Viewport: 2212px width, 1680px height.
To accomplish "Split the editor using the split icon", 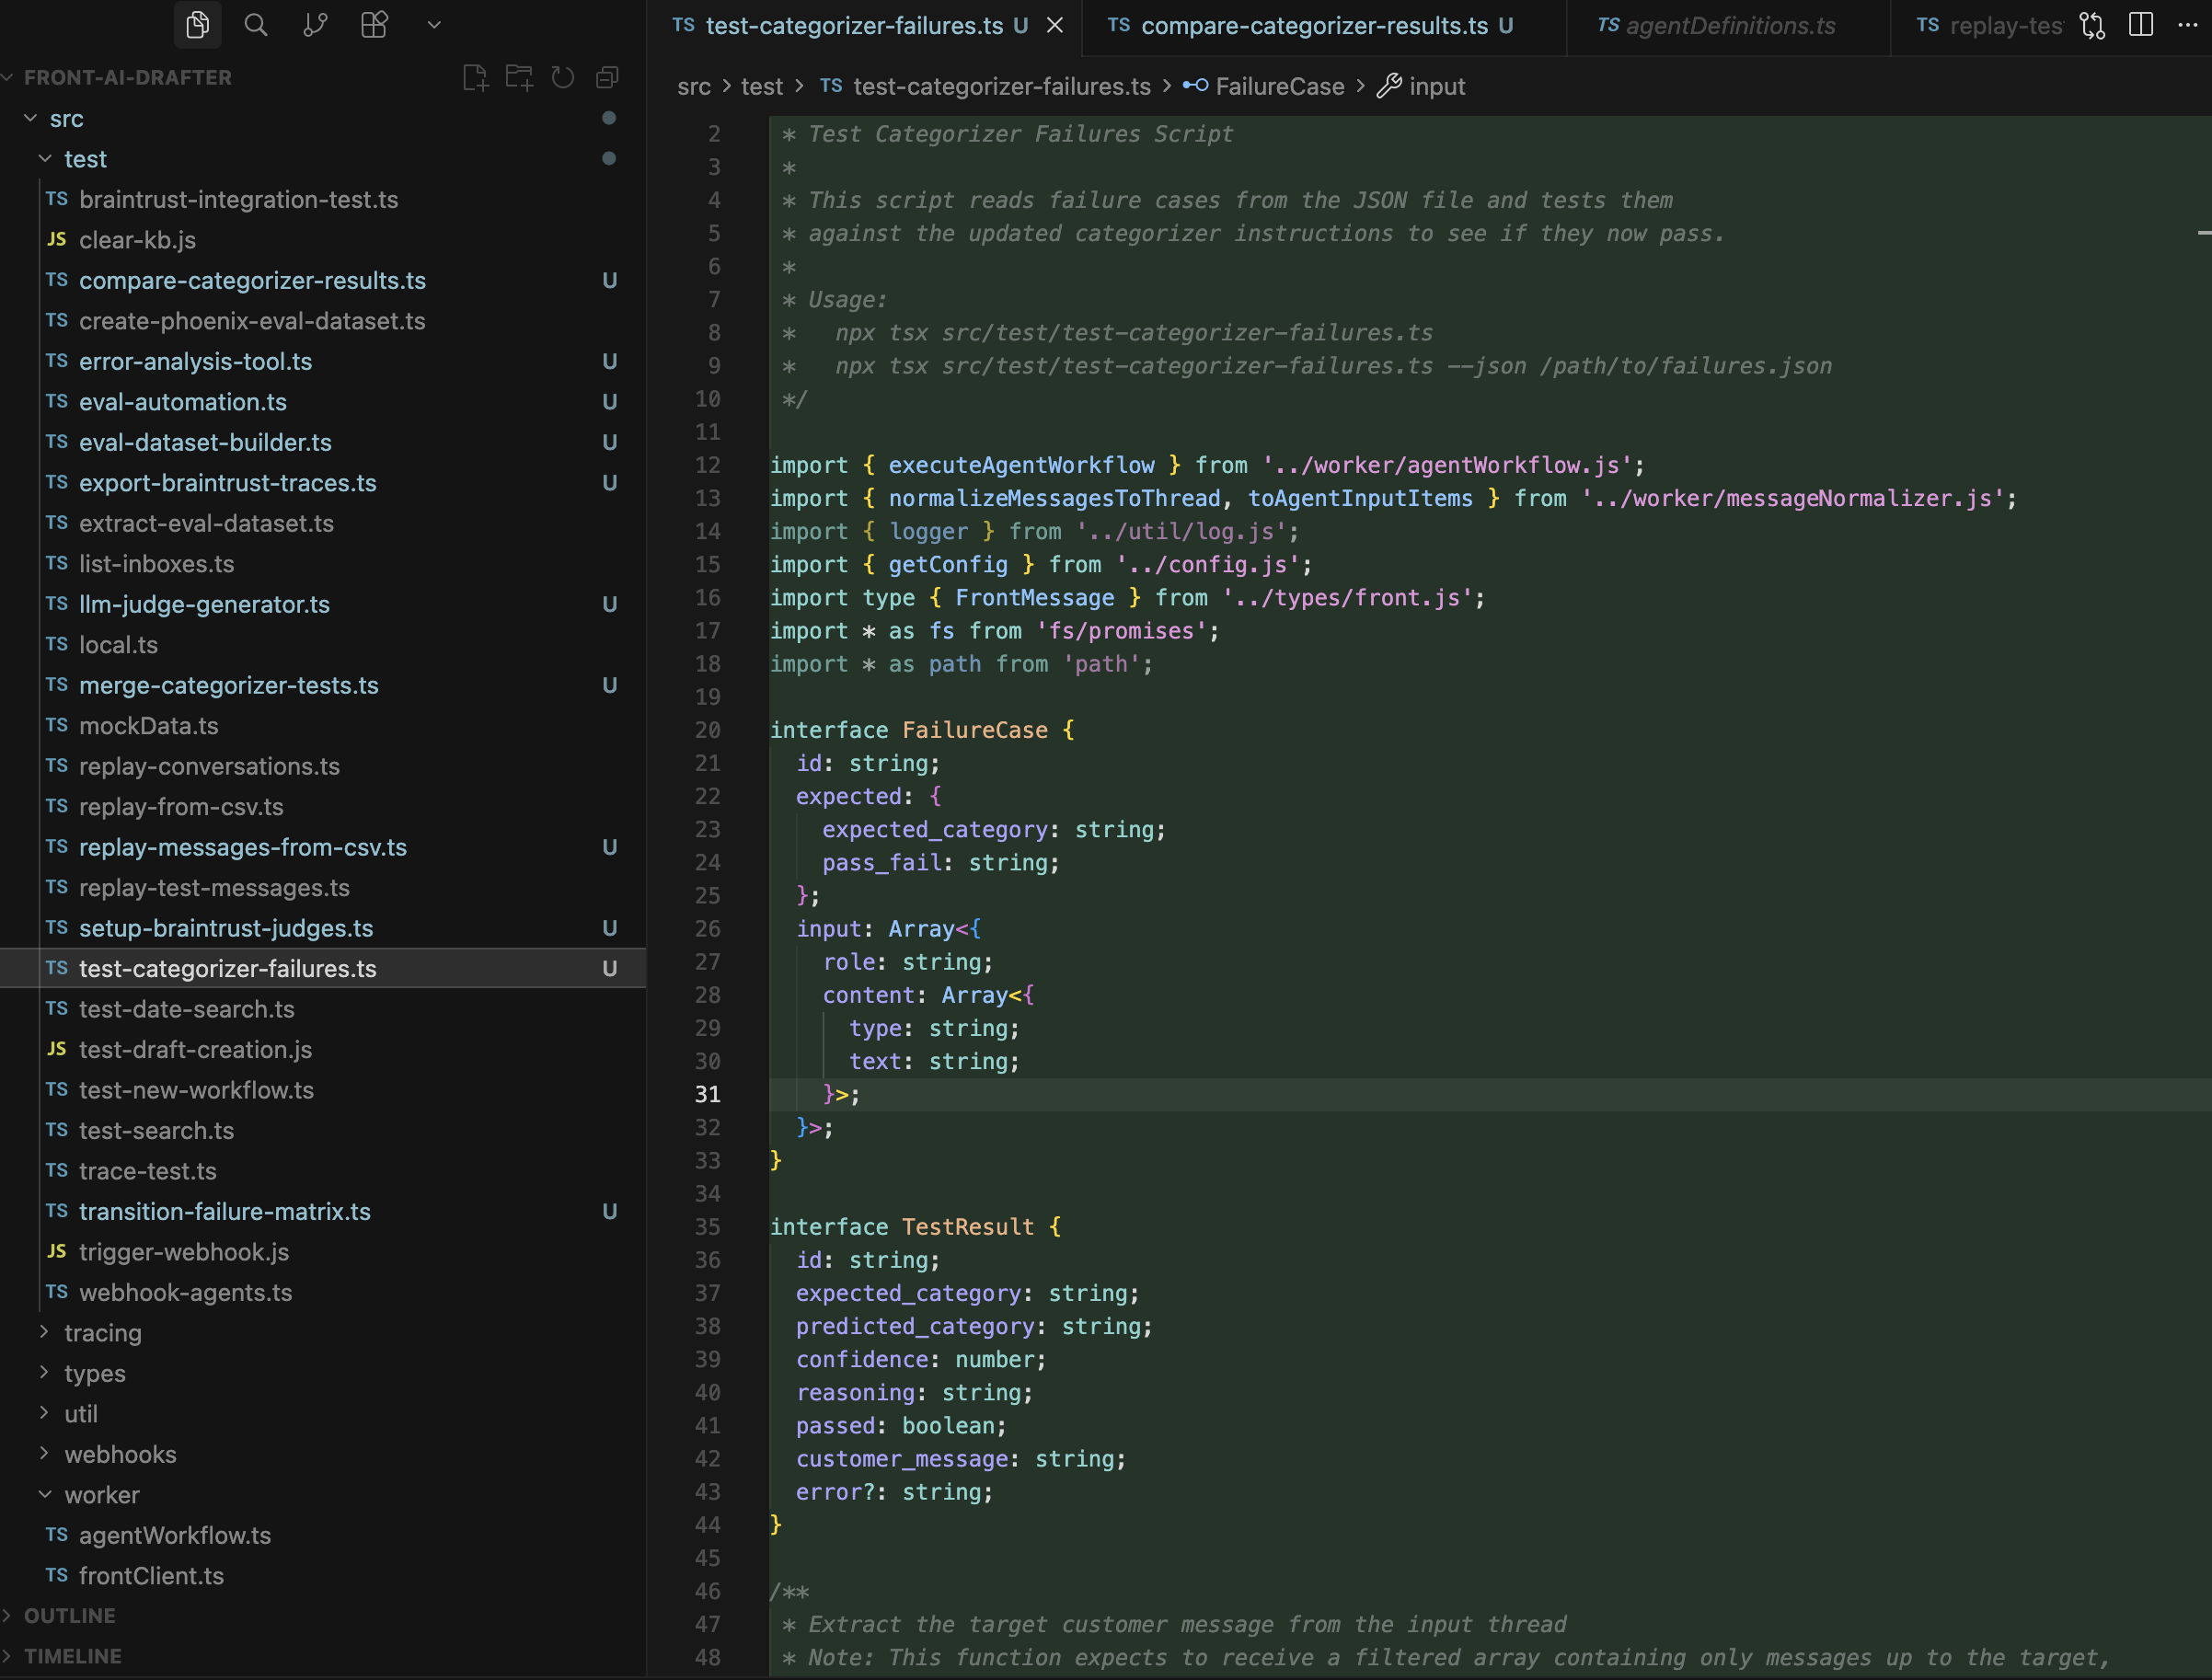I will 2140,25.
